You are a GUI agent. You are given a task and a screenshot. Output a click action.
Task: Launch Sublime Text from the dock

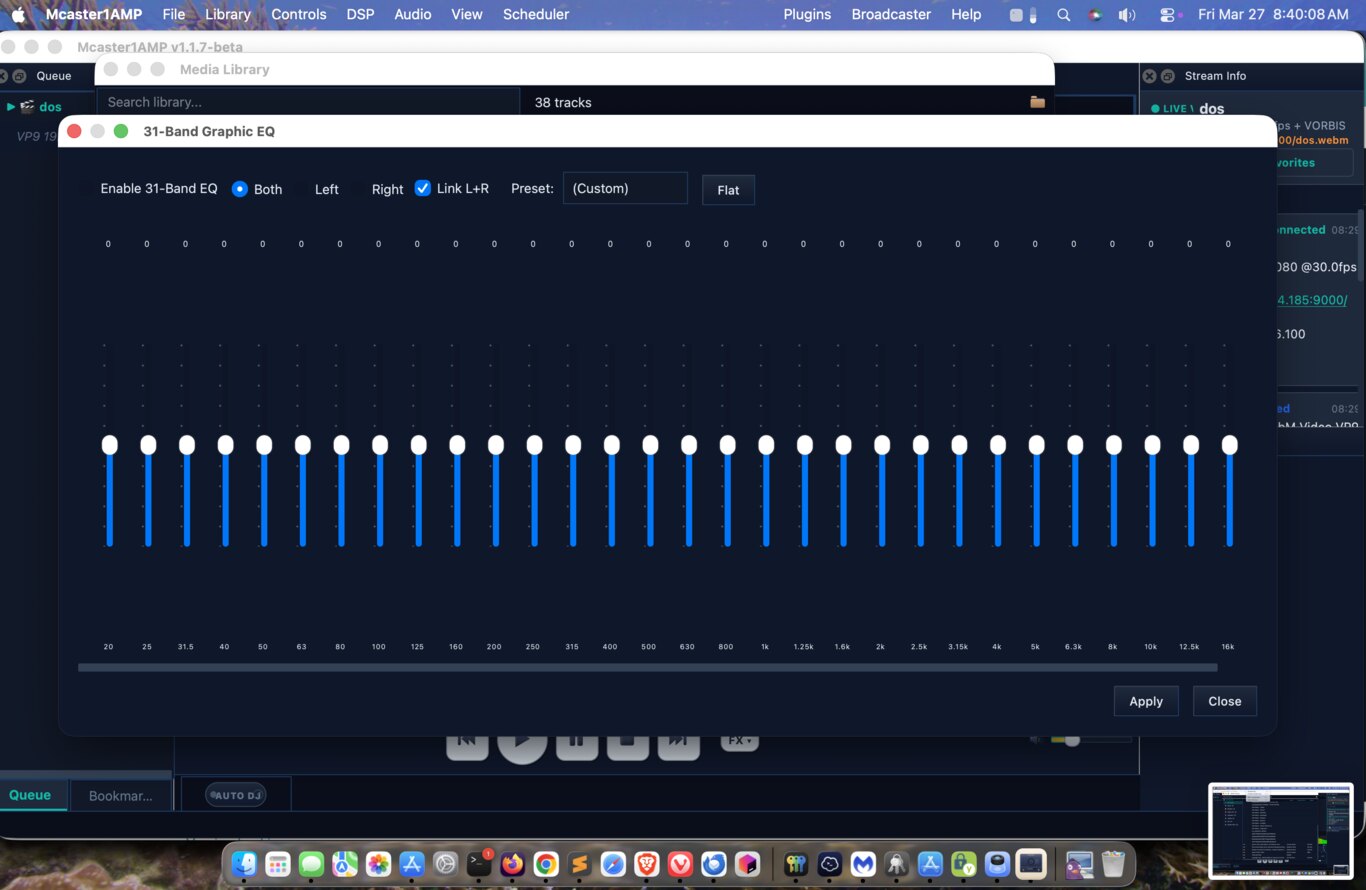click(580, 864)
